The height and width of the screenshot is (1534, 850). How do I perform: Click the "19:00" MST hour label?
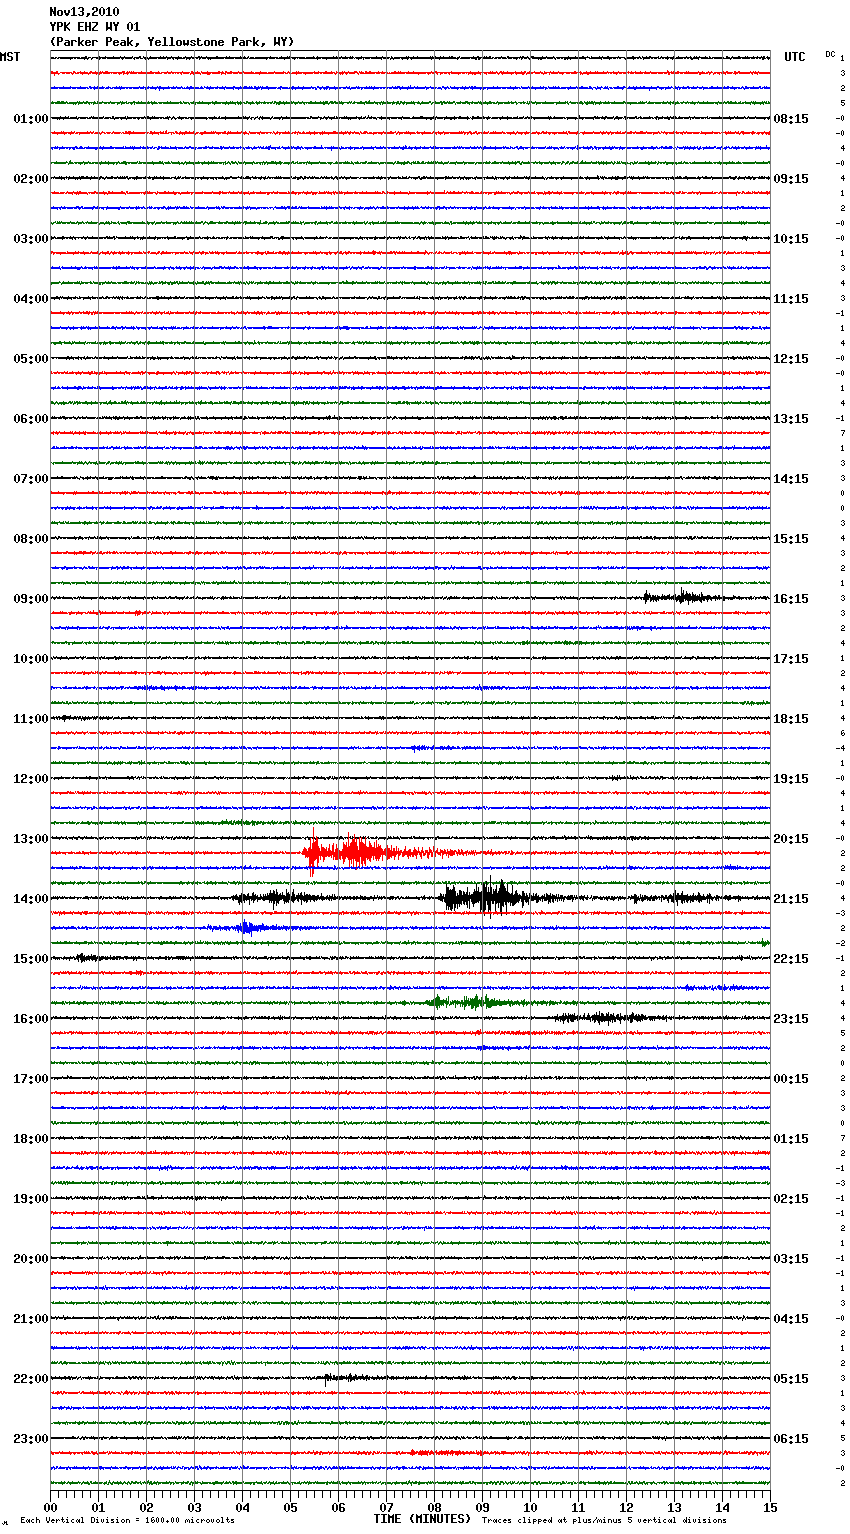[x=31, y=1199]
